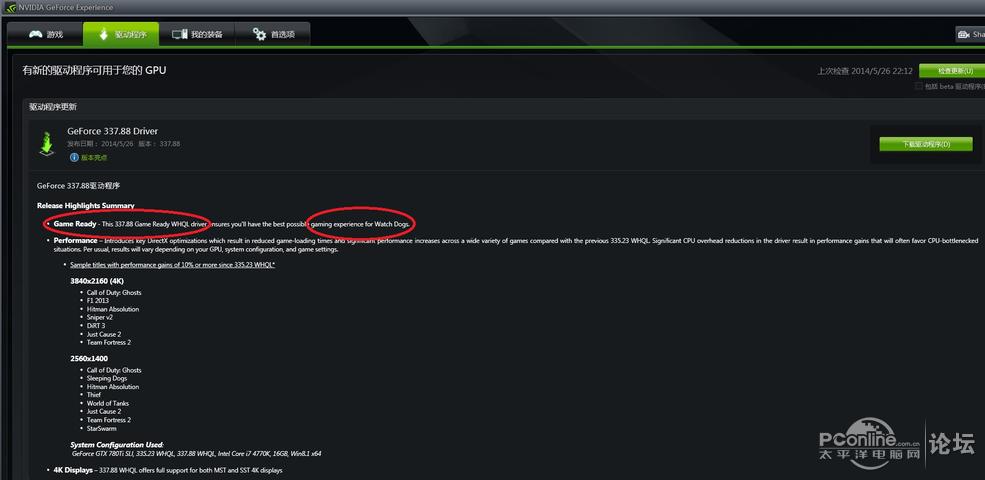Image resolution: width=985 pixels, height=480 pixels.
Task: Open the 游戏 tab
Action: tap(45, 34)
